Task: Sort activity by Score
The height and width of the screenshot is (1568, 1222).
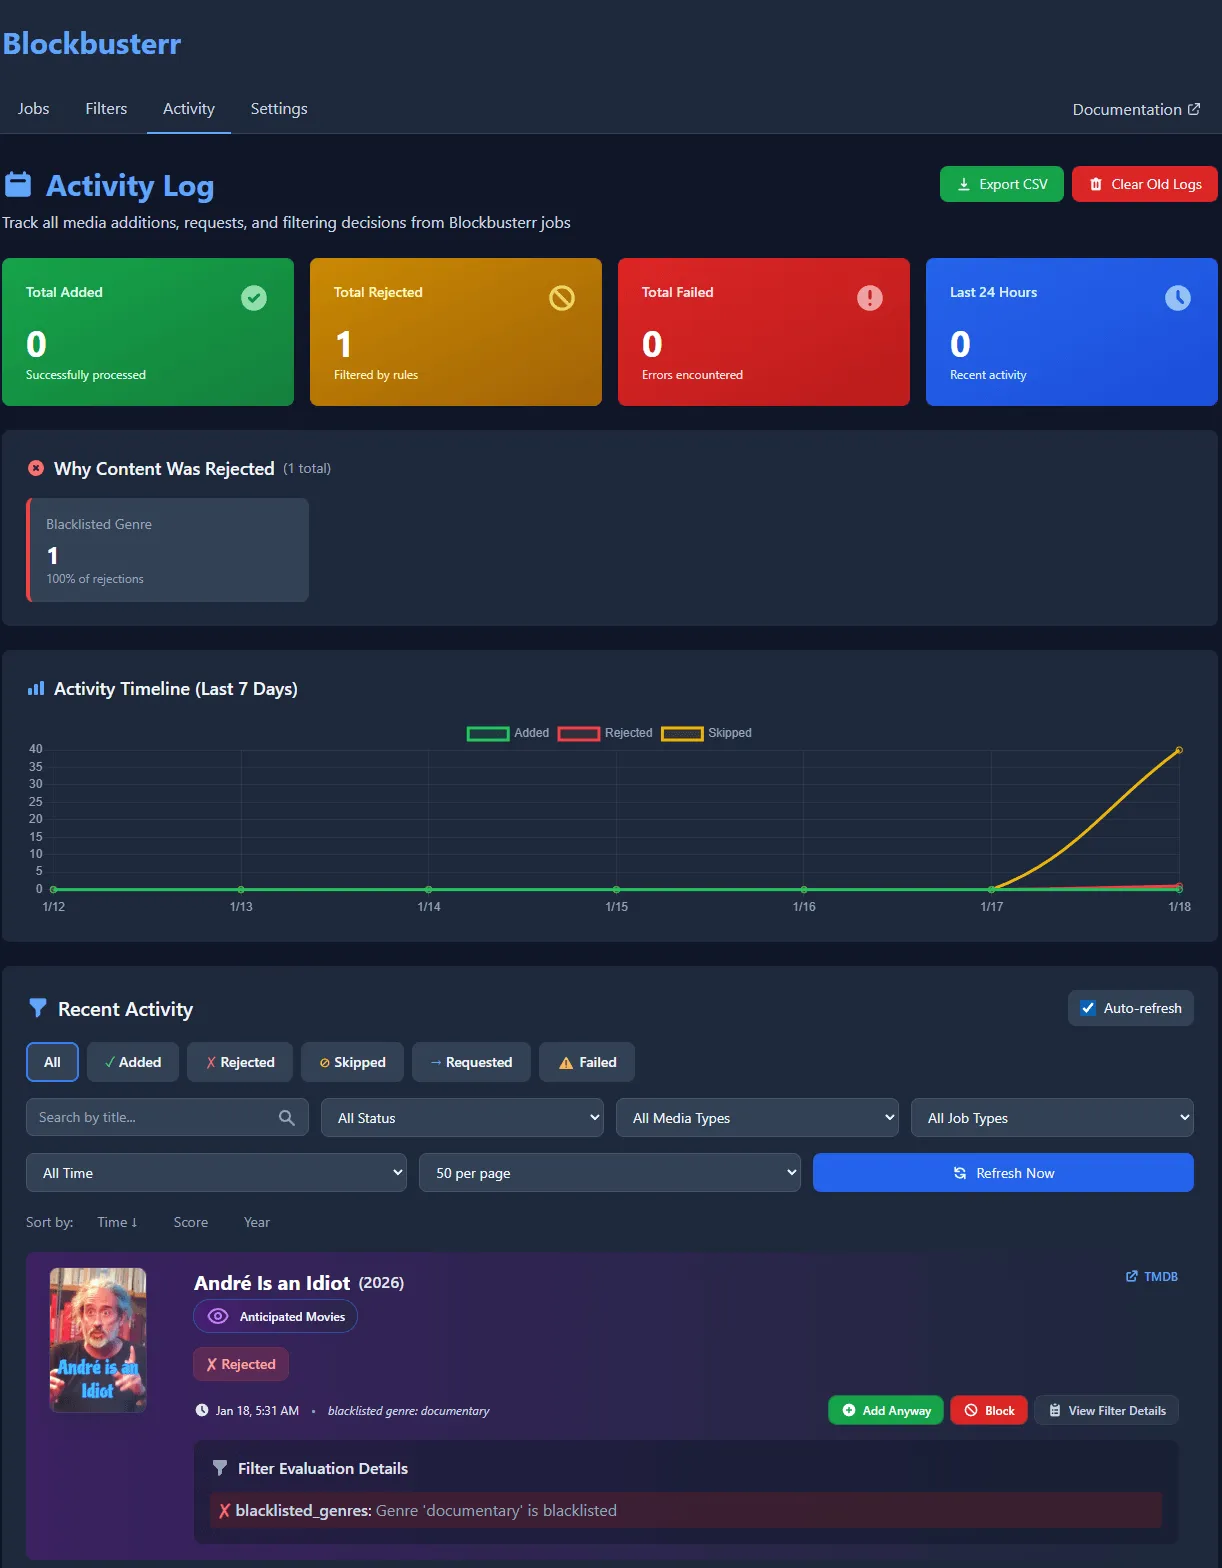Action: 191,1222
